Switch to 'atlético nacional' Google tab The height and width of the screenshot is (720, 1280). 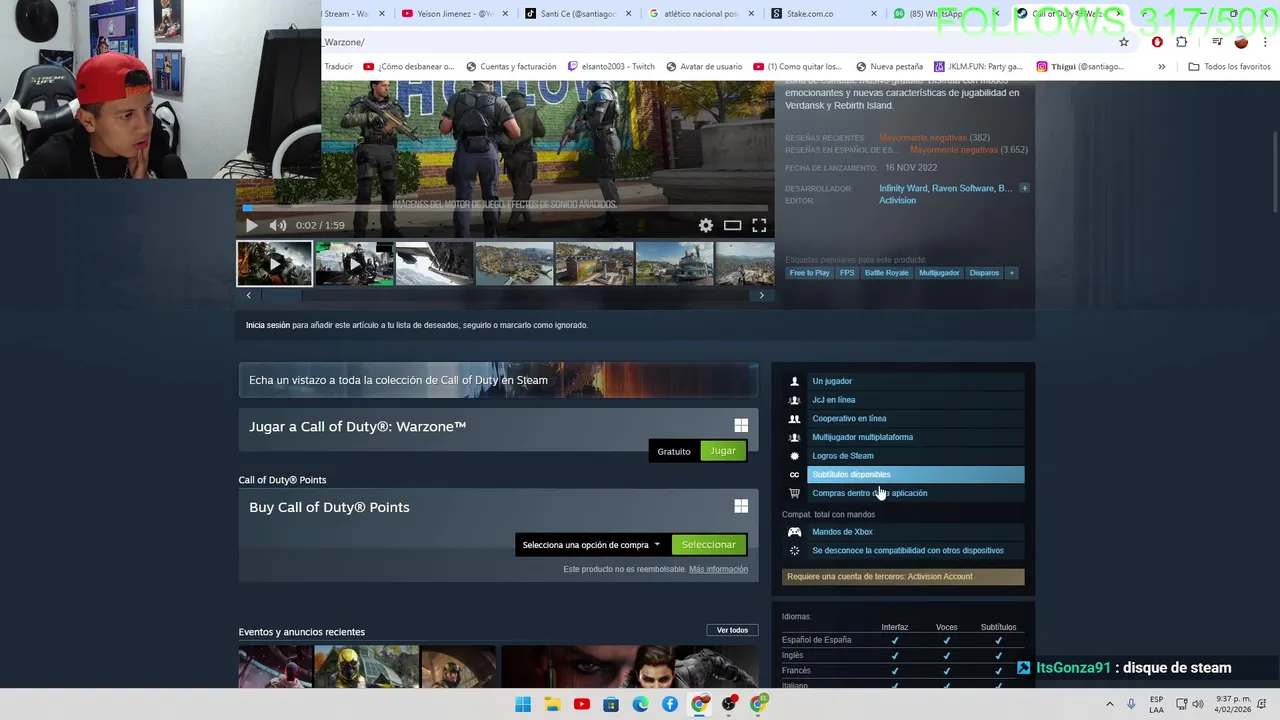point(700,14)
